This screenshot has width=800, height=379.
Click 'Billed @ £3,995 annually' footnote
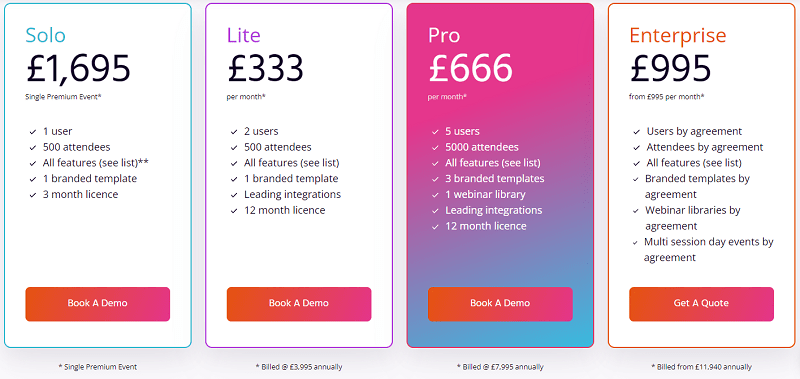[x=299, y=367]
